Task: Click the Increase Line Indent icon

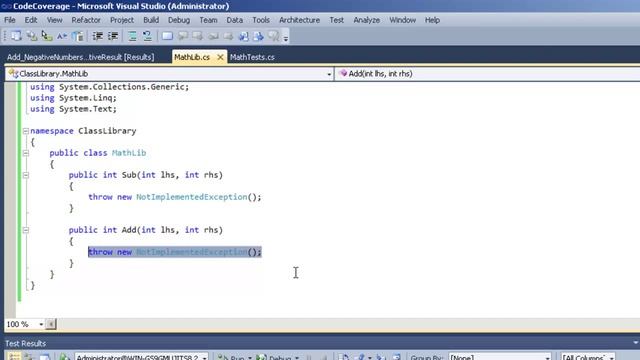Action: coord(113,36)
